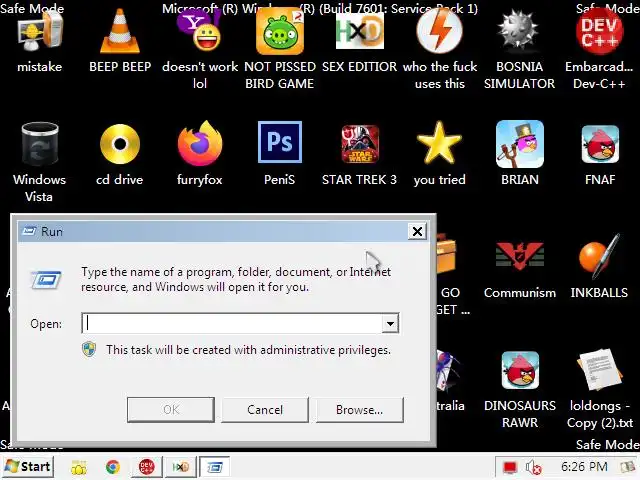The height and width of the screenshot is (480, 640).
Task: Open the orange lightning bolt icon
Action: pyautogui.click(x=440, y=31)
